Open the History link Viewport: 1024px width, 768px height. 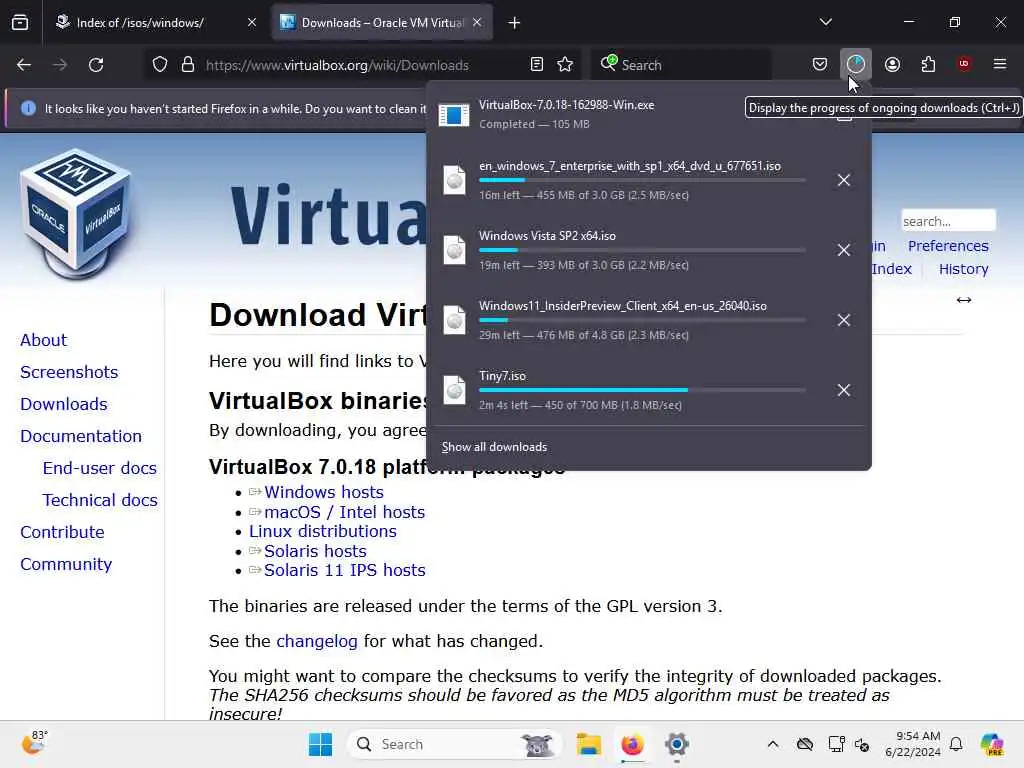(963, 269)
